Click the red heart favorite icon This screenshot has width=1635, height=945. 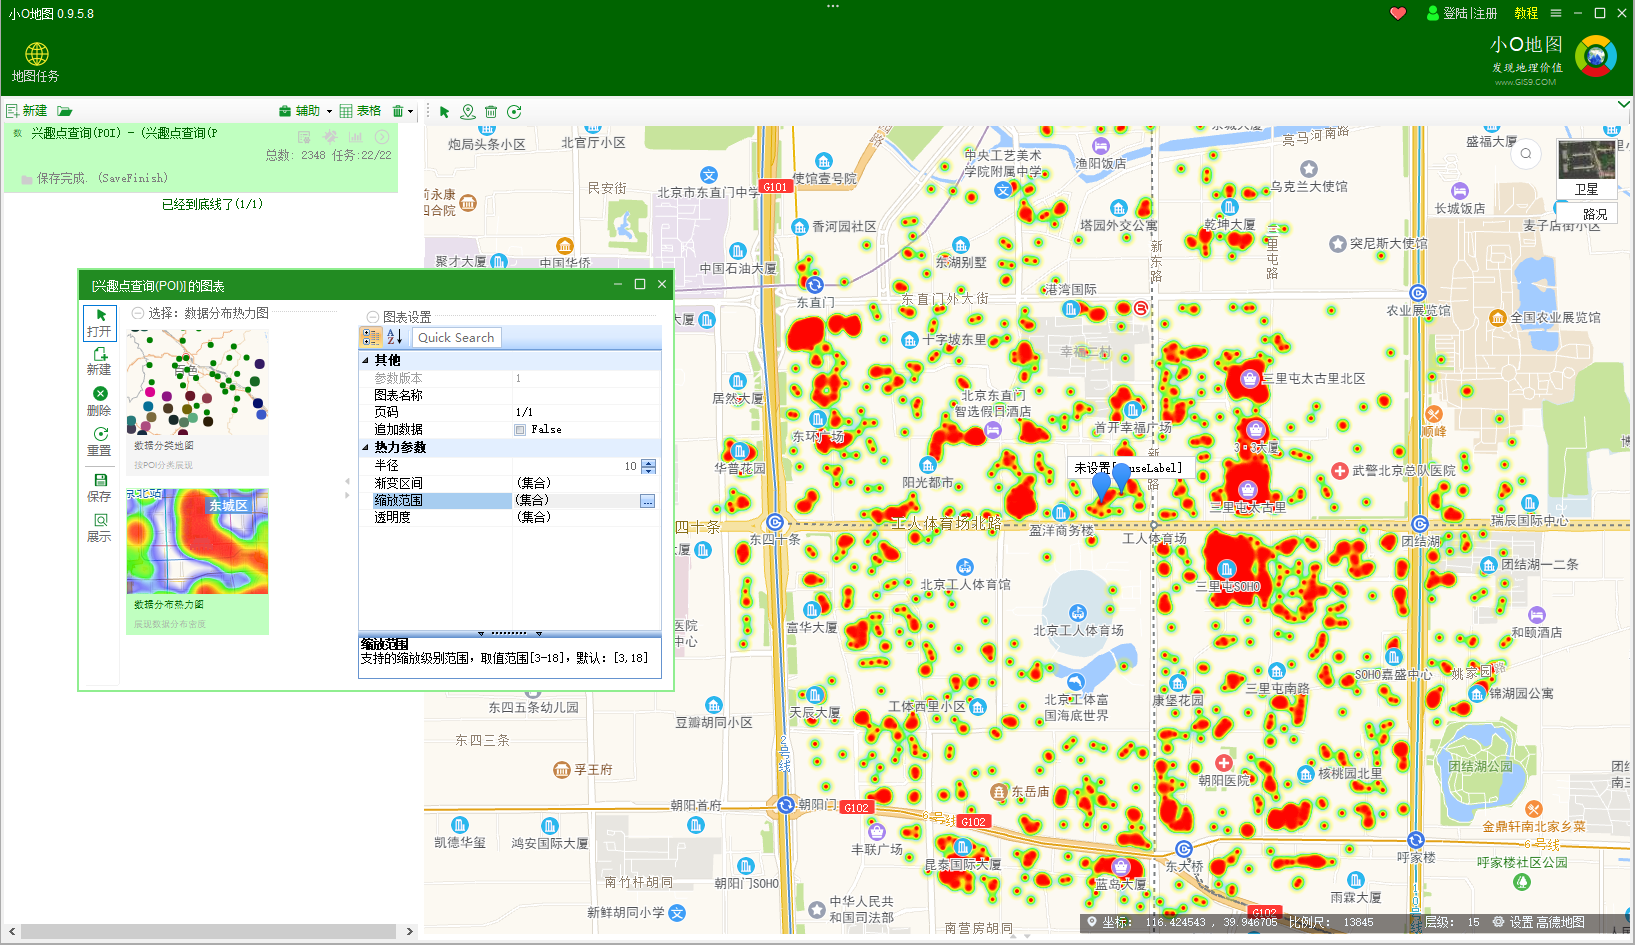click(x=1398, y=13)
